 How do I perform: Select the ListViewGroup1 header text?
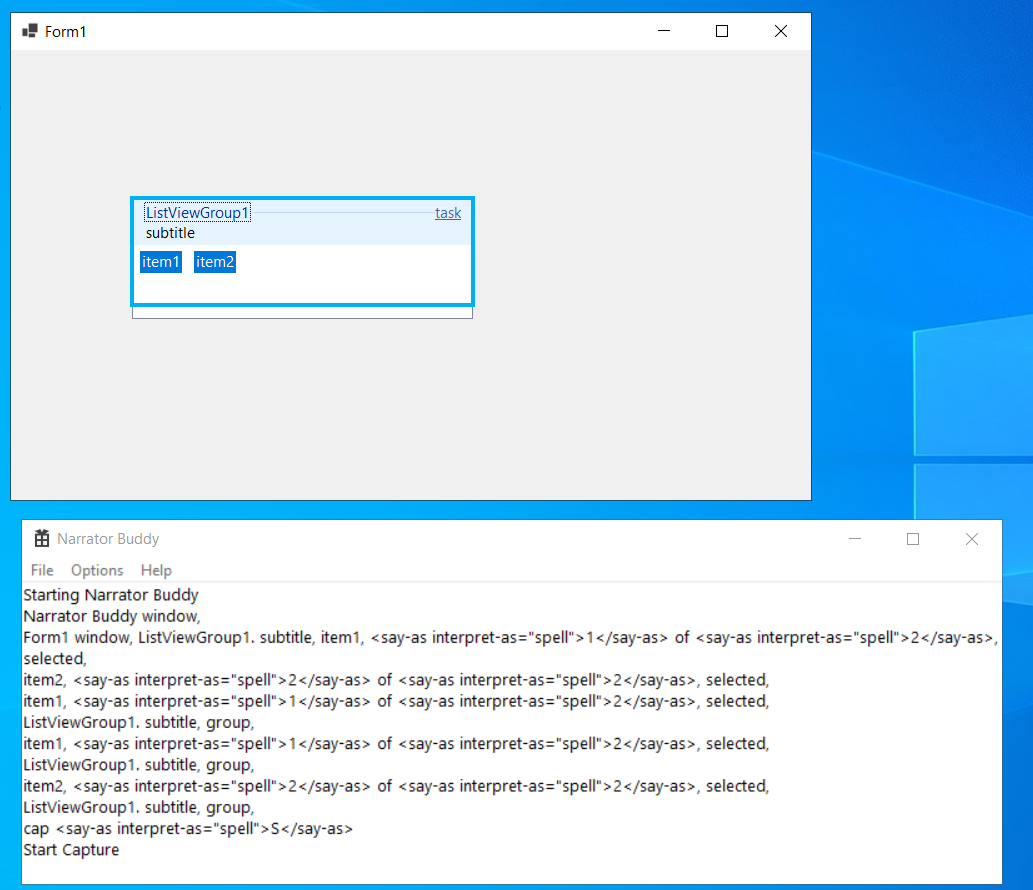tap(197, 212)
